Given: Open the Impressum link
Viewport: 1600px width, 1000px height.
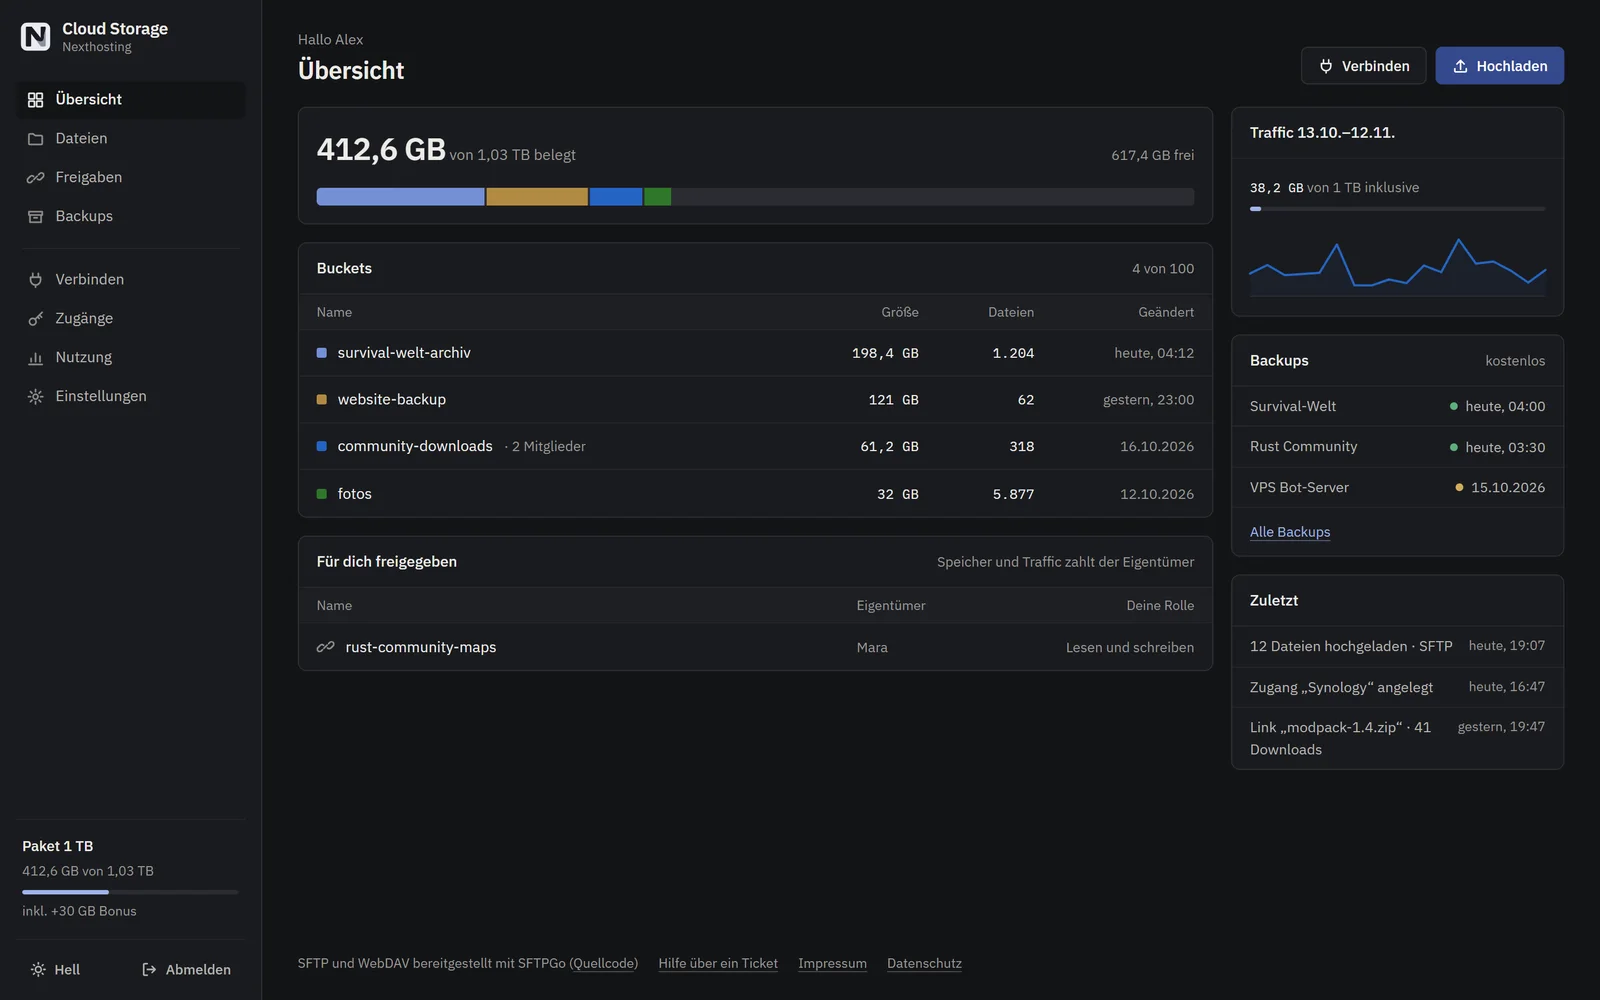Looking at the screenshot, I should pos(832,964).
